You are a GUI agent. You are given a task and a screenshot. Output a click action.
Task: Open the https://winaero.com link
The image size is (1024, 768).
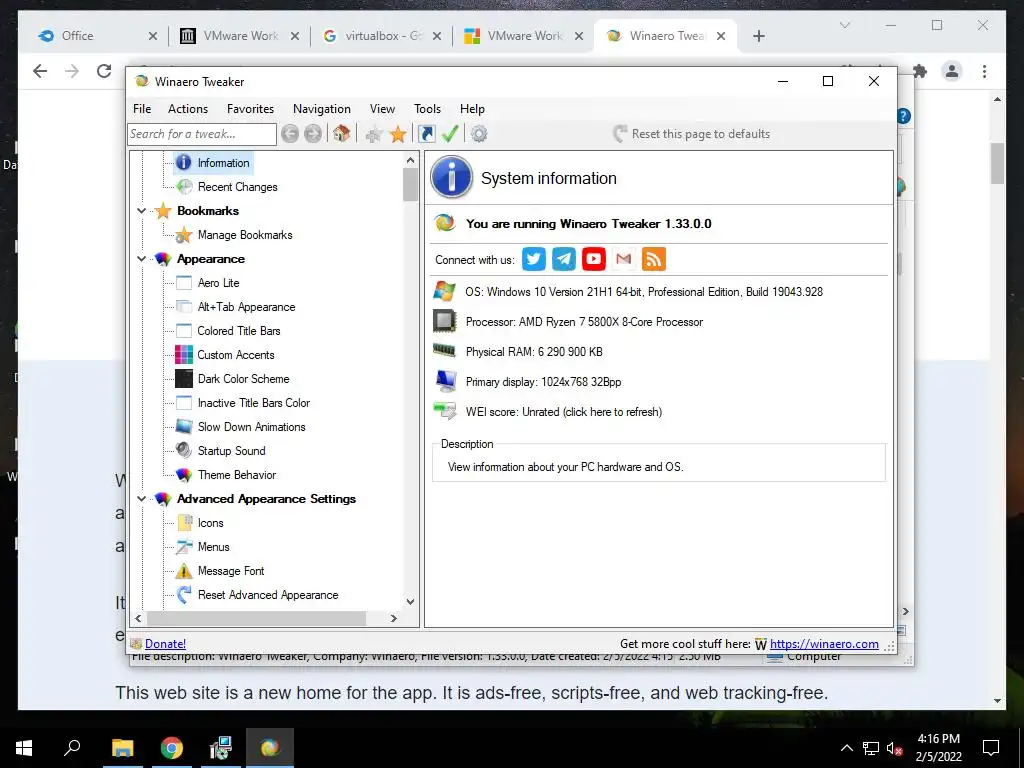[x=824, y=644]
